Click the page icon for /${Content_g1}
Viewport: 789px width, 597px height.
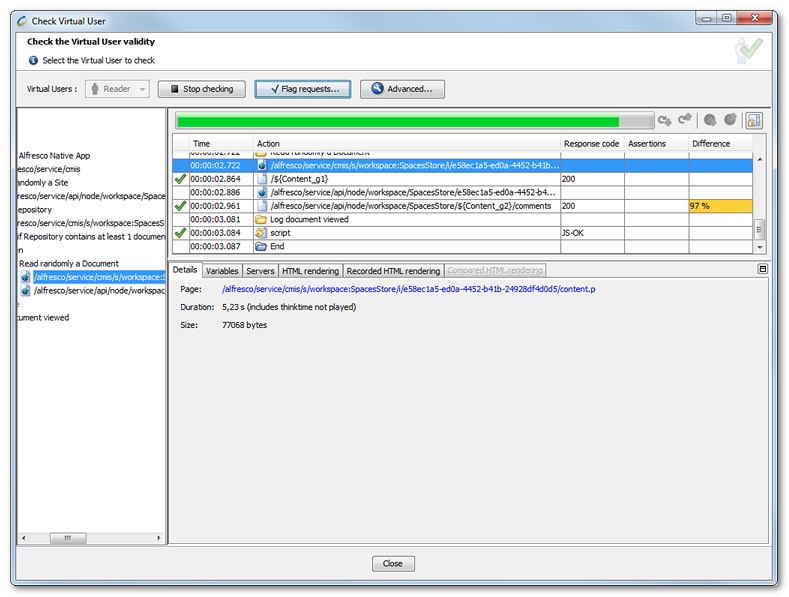click(x=262, y=179)
